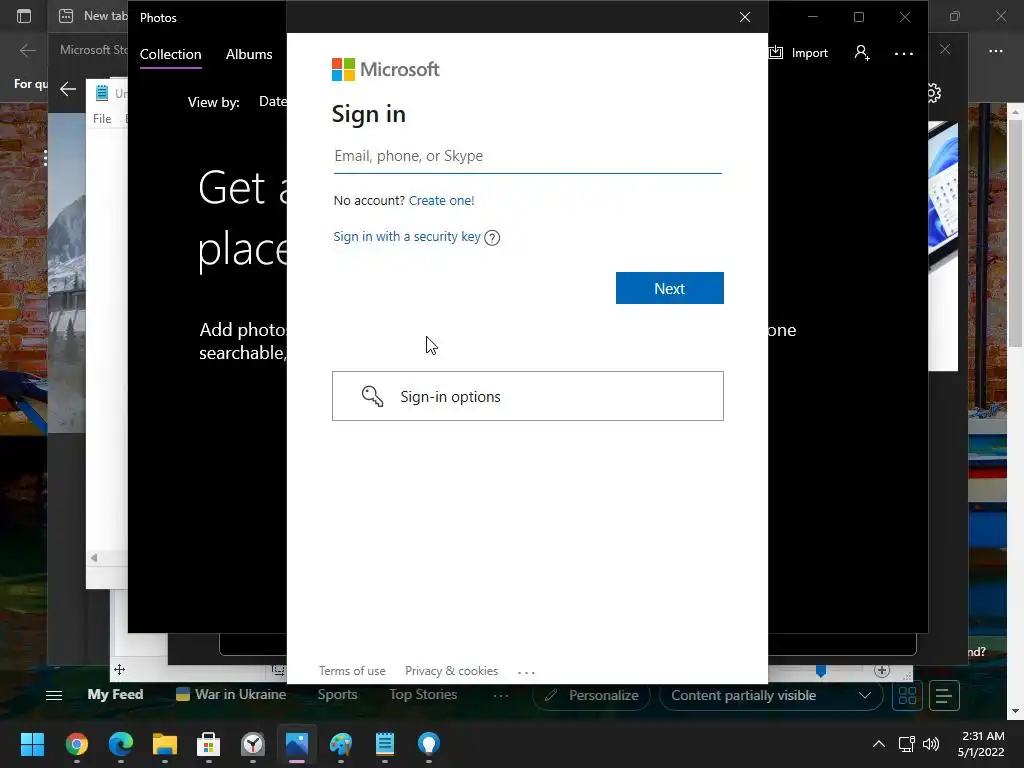Close the sign-in dialog

coord(744,17)
